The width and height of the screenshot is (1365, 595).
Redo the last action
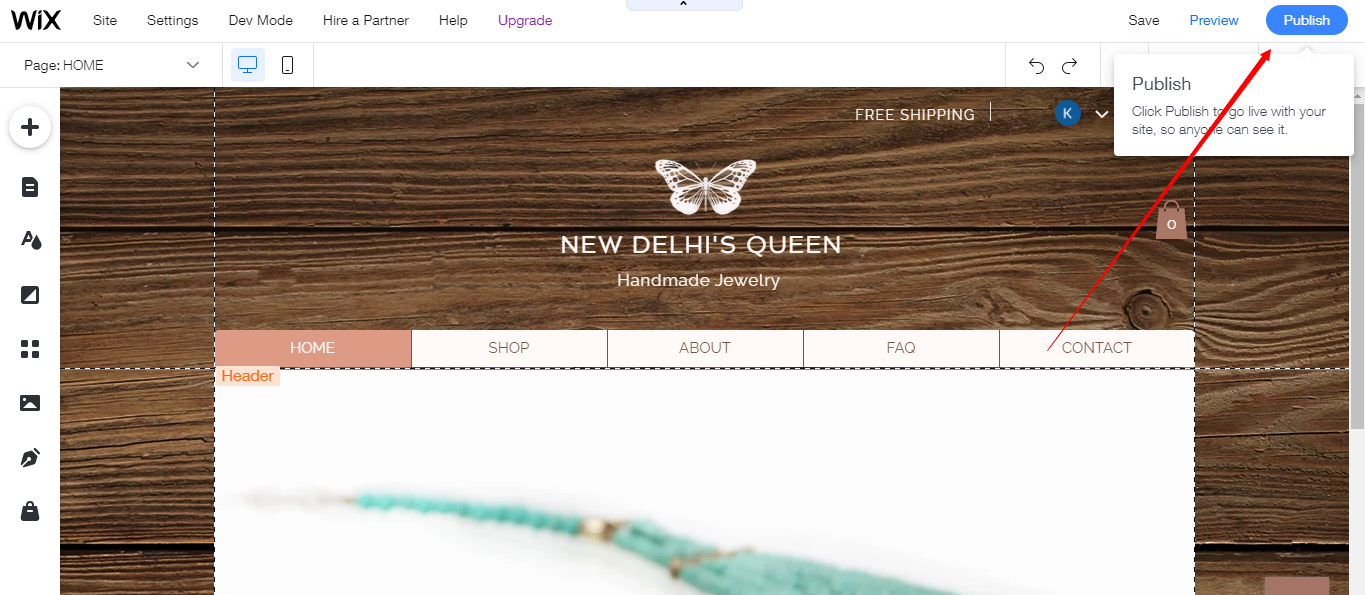(1070, 66)
